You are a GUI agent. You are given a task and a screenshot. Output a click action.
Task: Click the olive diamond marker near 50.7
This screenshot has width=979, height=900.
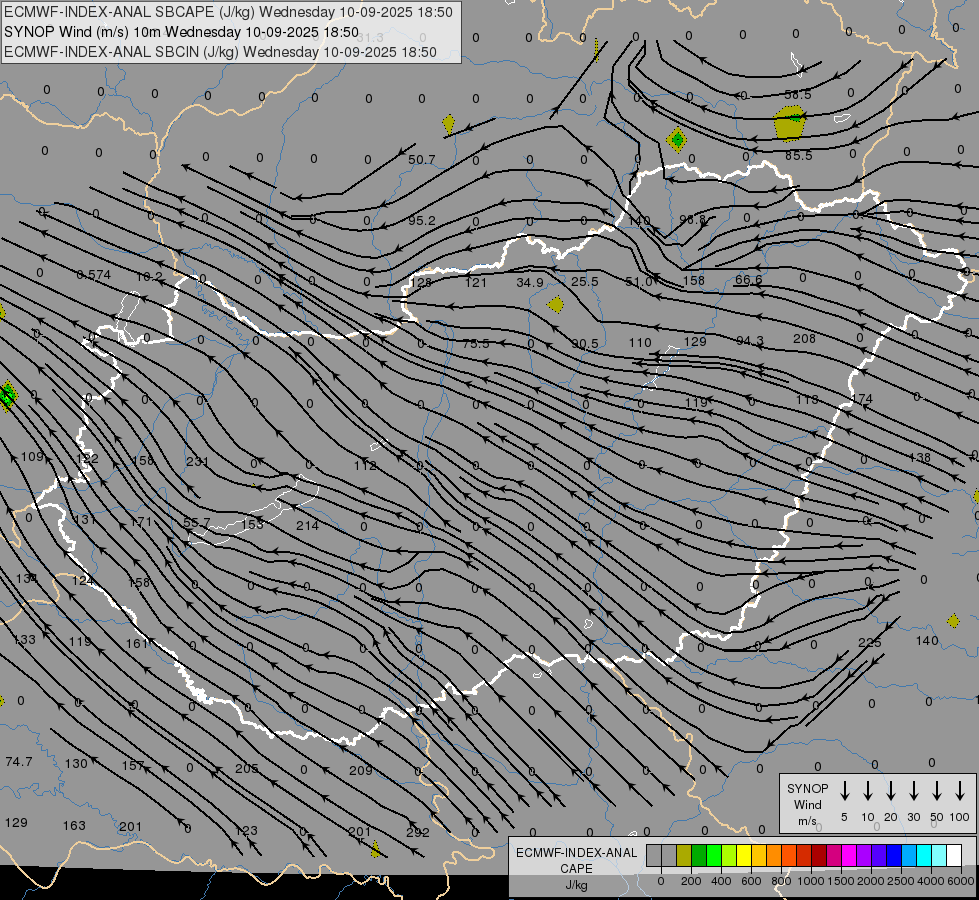448,124
